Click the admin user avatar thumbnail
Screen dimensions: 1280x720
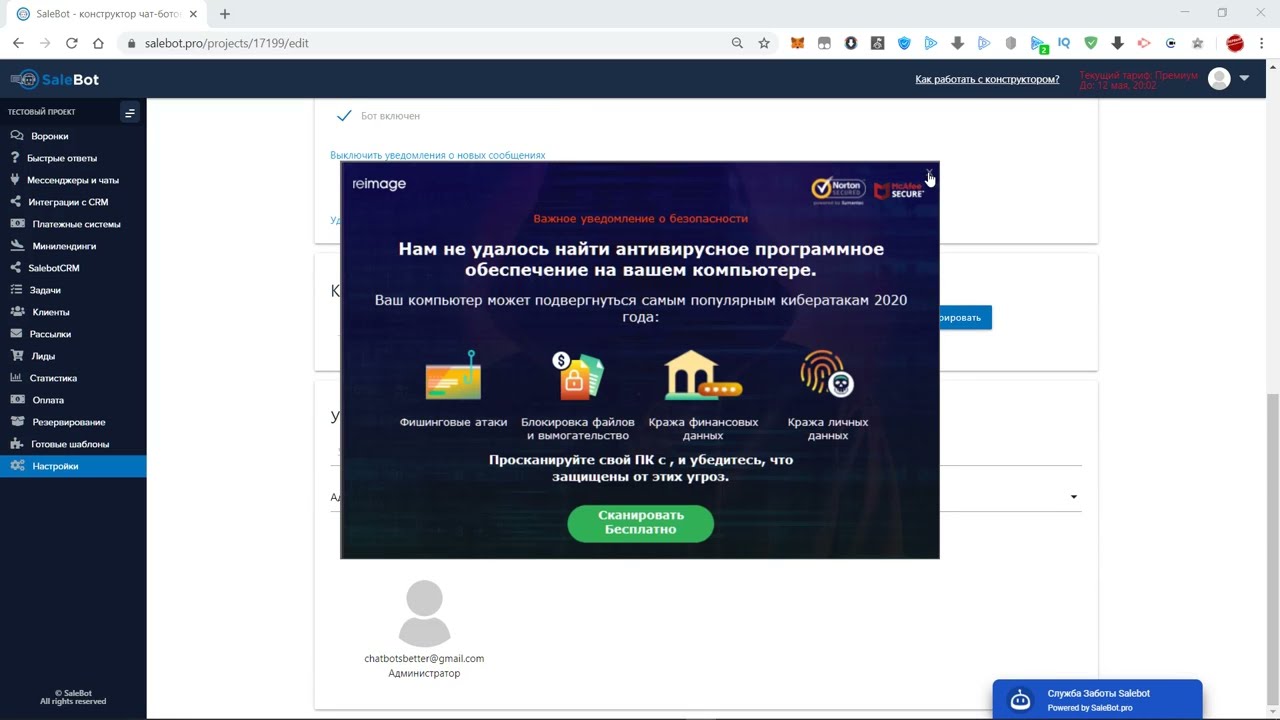[424, 613]
